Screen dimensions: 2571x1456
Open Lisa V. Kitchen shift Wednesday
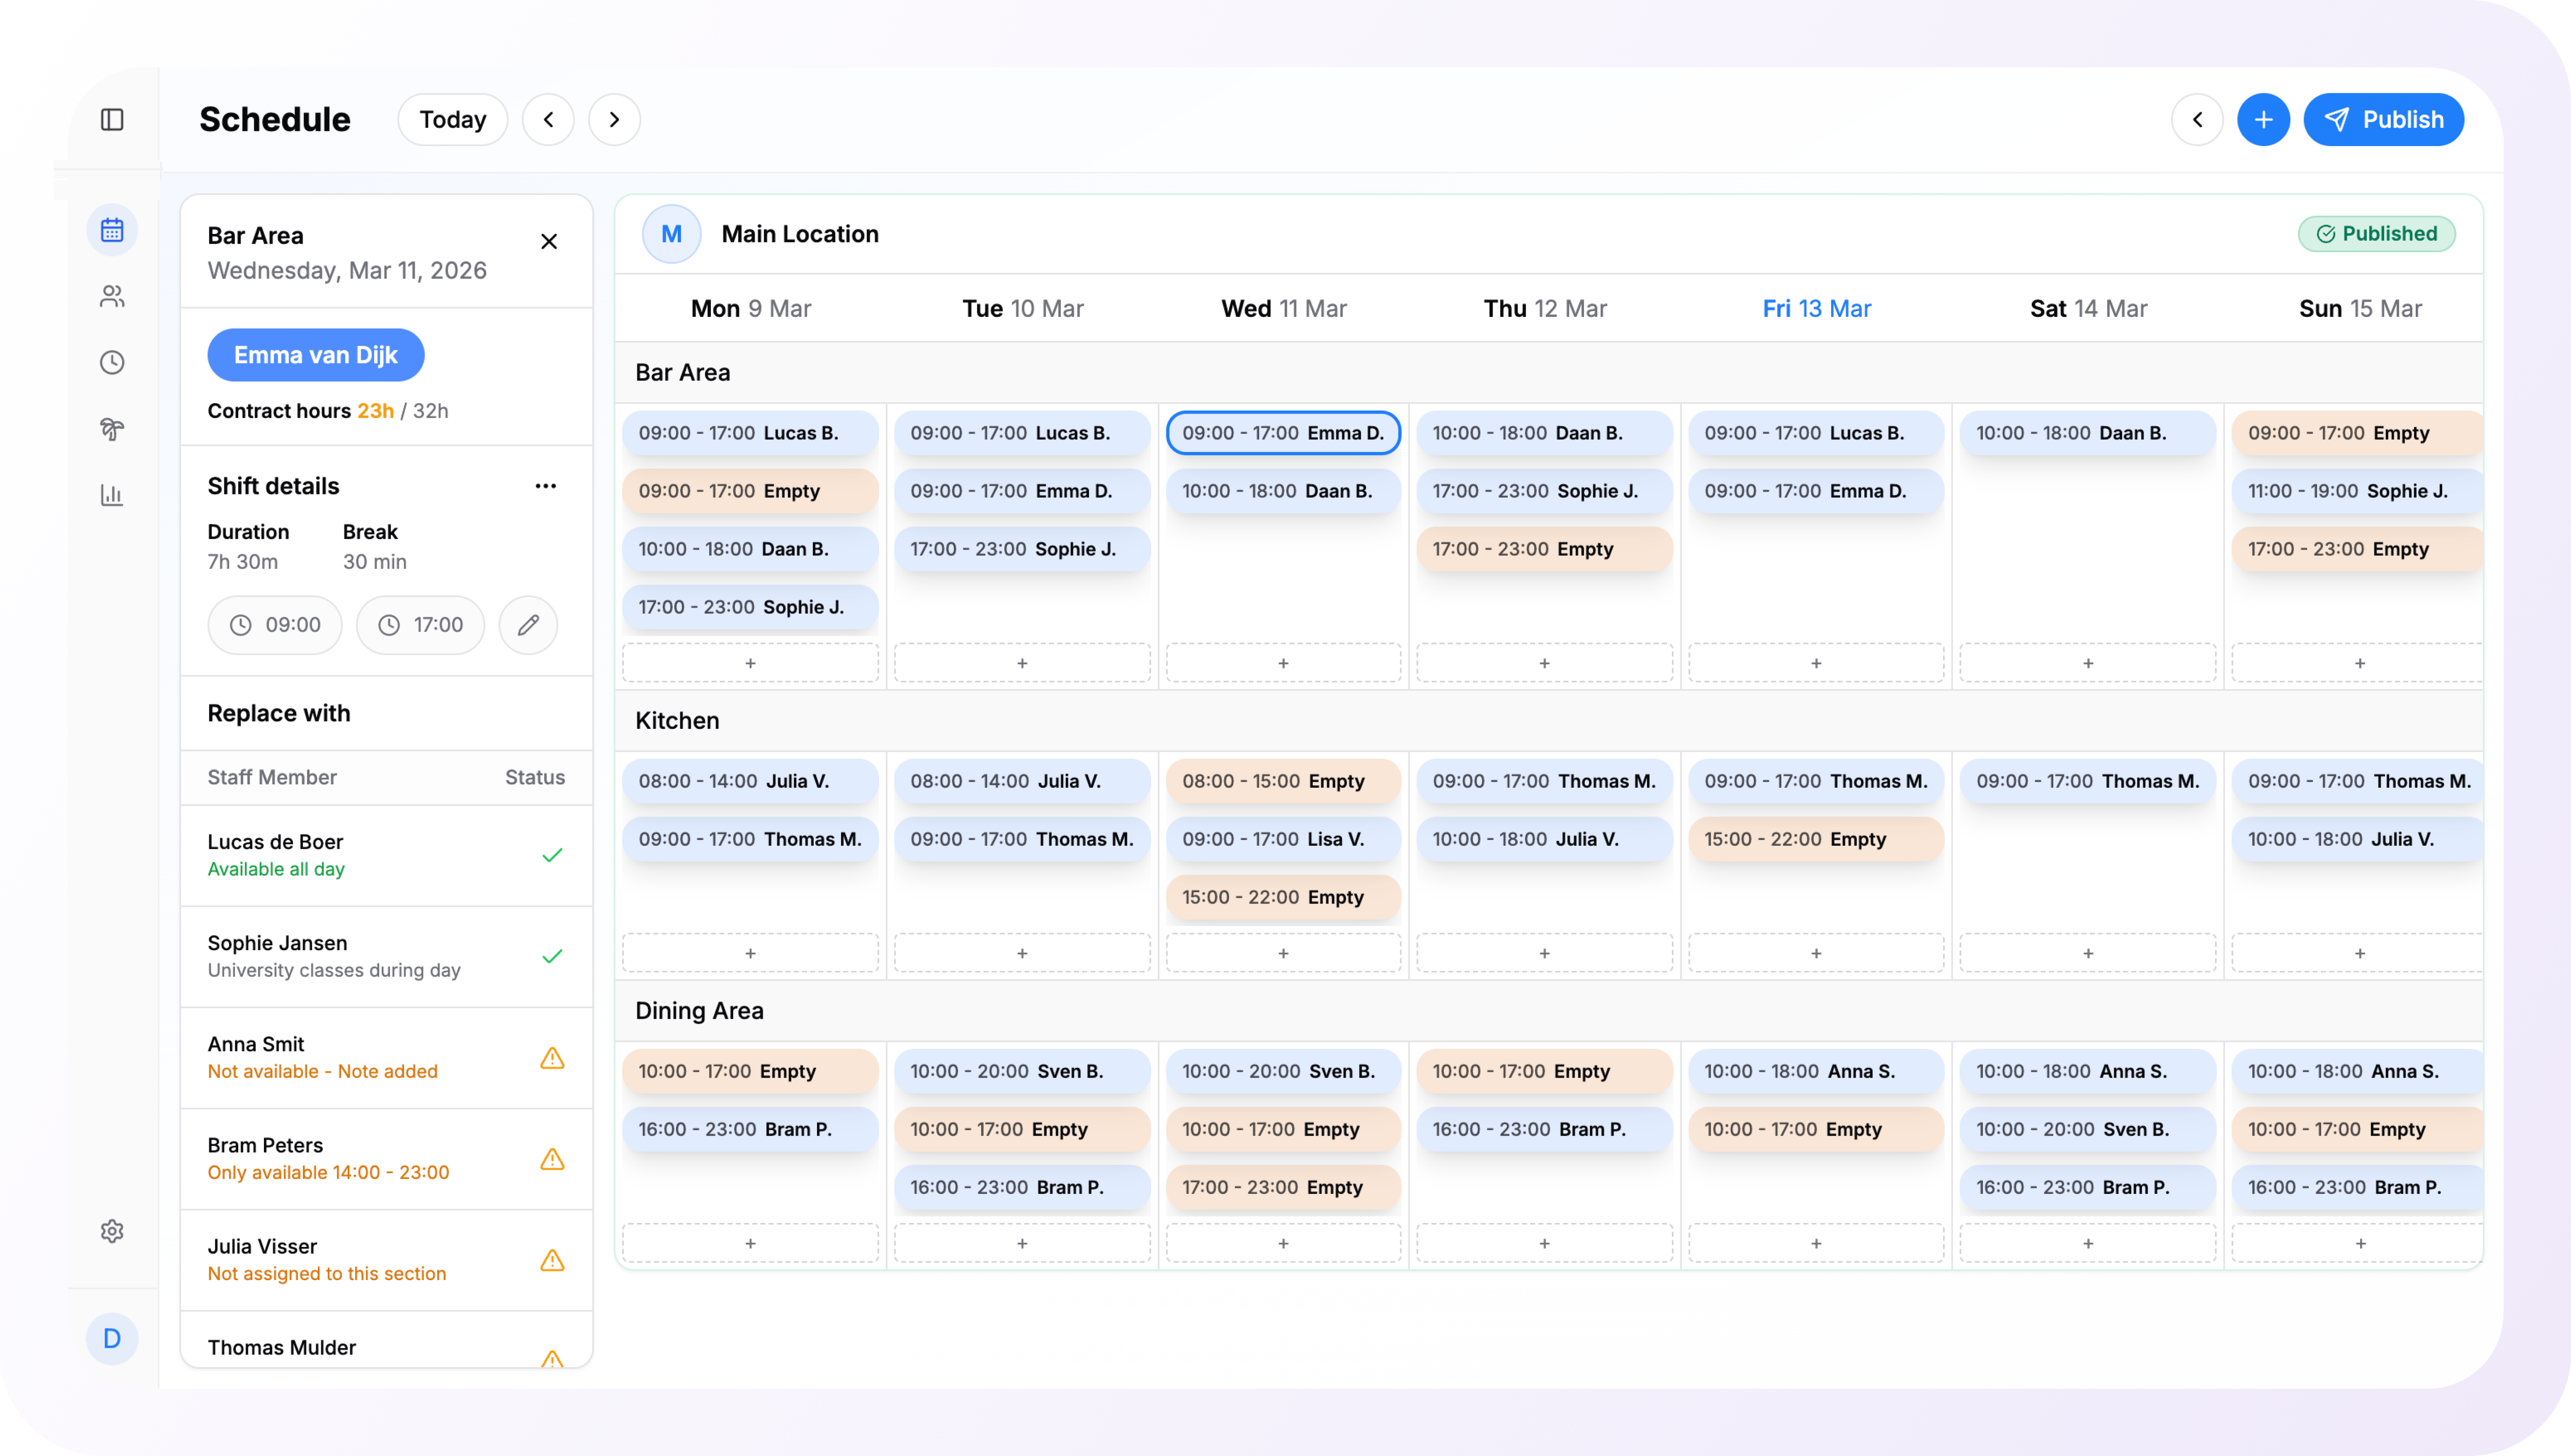pyautogui.click(x=1283, y=839)
